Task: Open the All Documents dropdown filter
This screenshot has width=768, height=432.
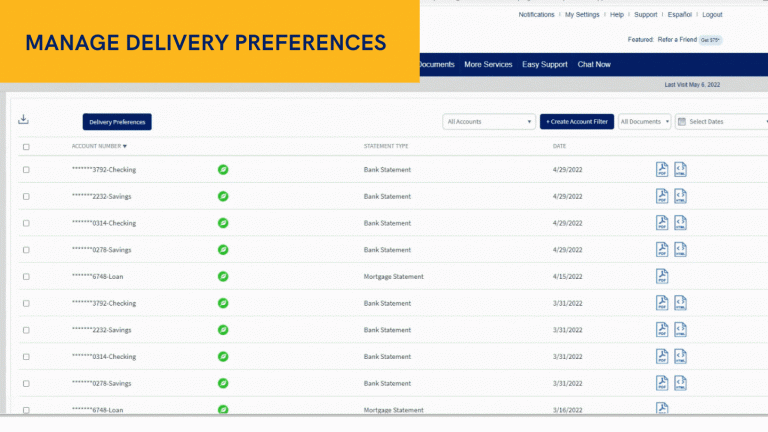Action: (644, 122)
